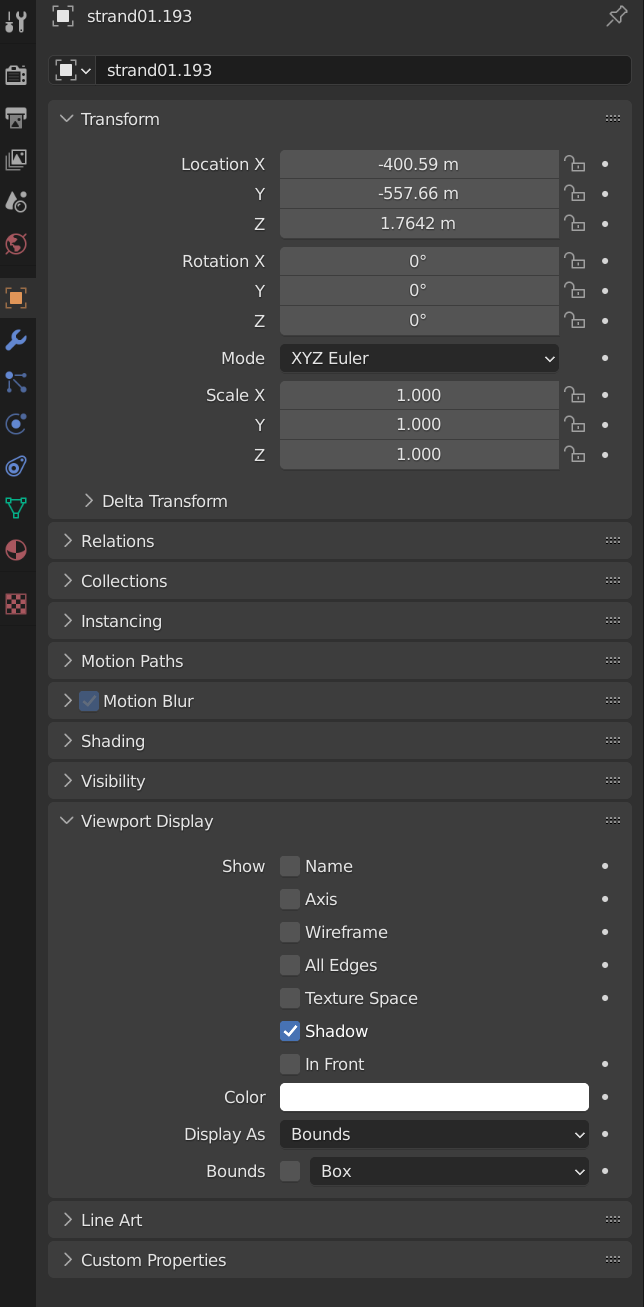Open the object datablock browse dropdown
This screenshot has width=644, height=1307.
click(72, 70)
